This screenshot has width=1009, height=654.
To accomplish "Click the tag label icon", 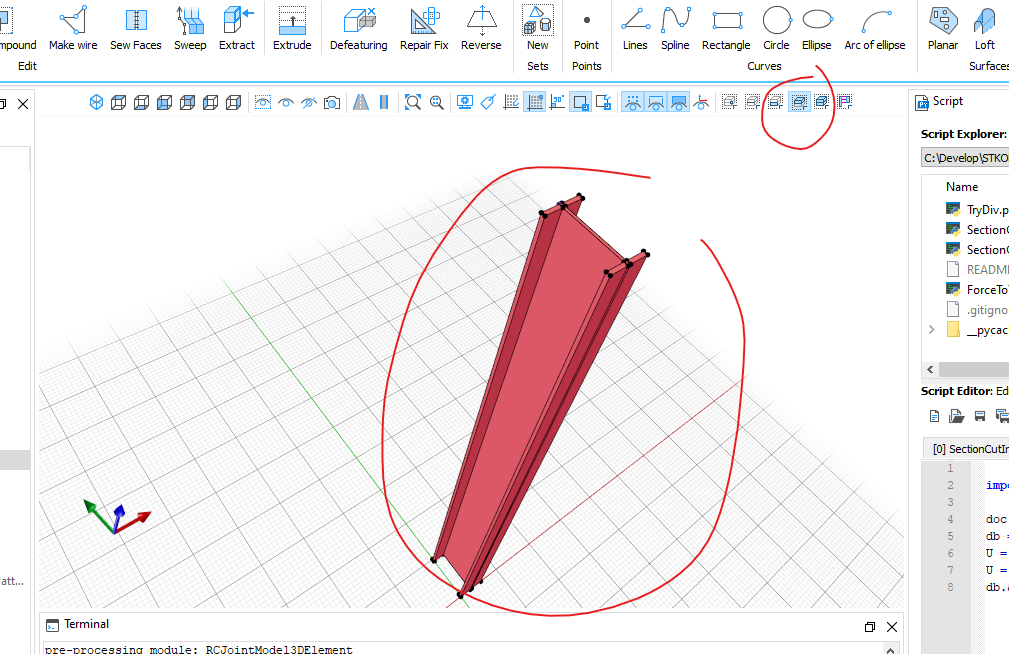I will pyautogui.click(x=488, y=102).
